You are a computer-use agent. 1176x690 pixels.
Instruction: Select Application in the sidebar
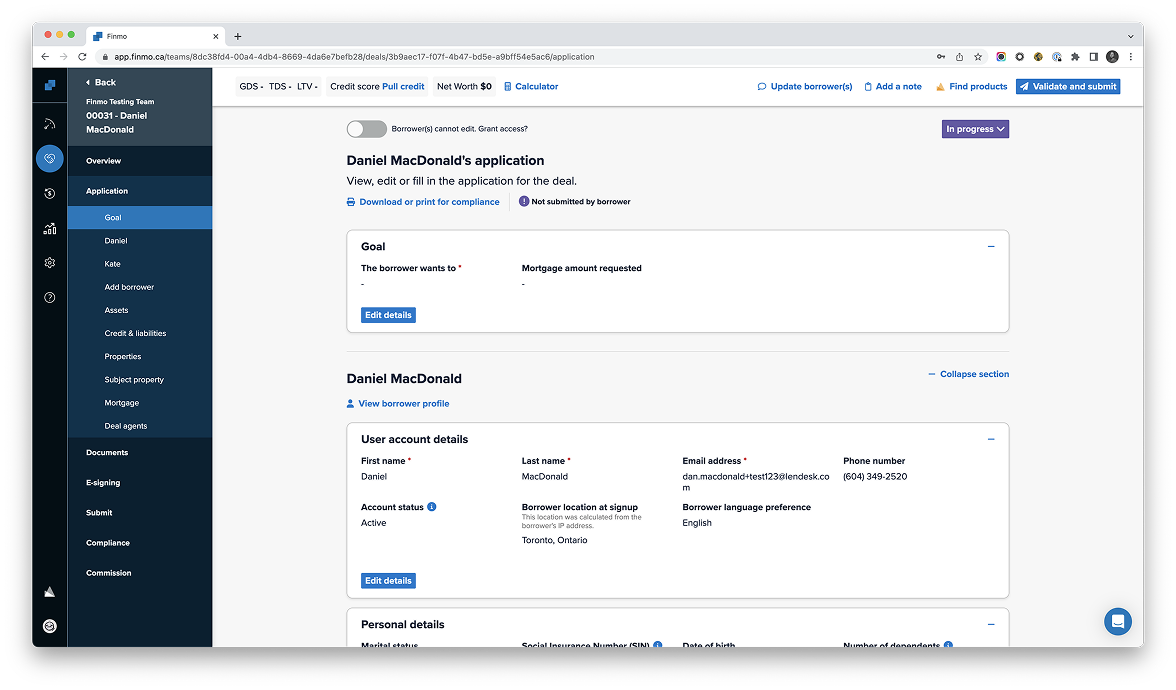(x=140, y=191)
